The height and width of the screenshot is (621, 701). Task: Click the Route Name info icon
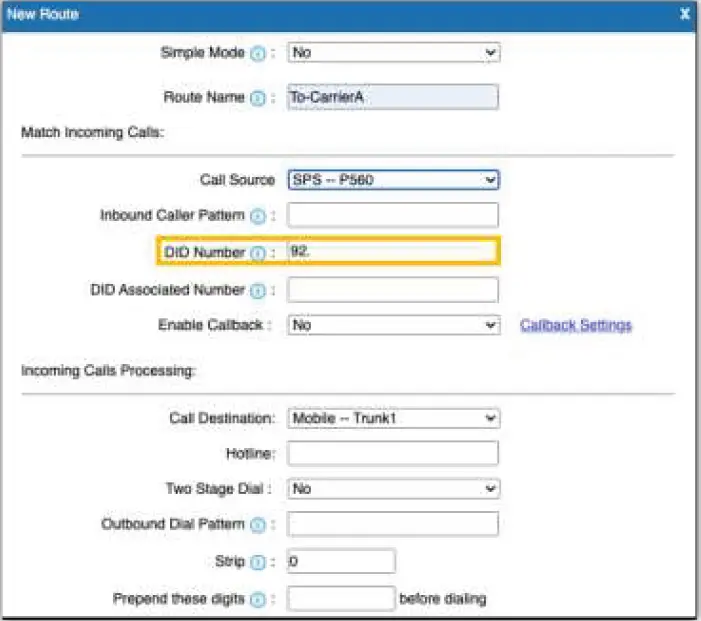[x=258, y=98]
